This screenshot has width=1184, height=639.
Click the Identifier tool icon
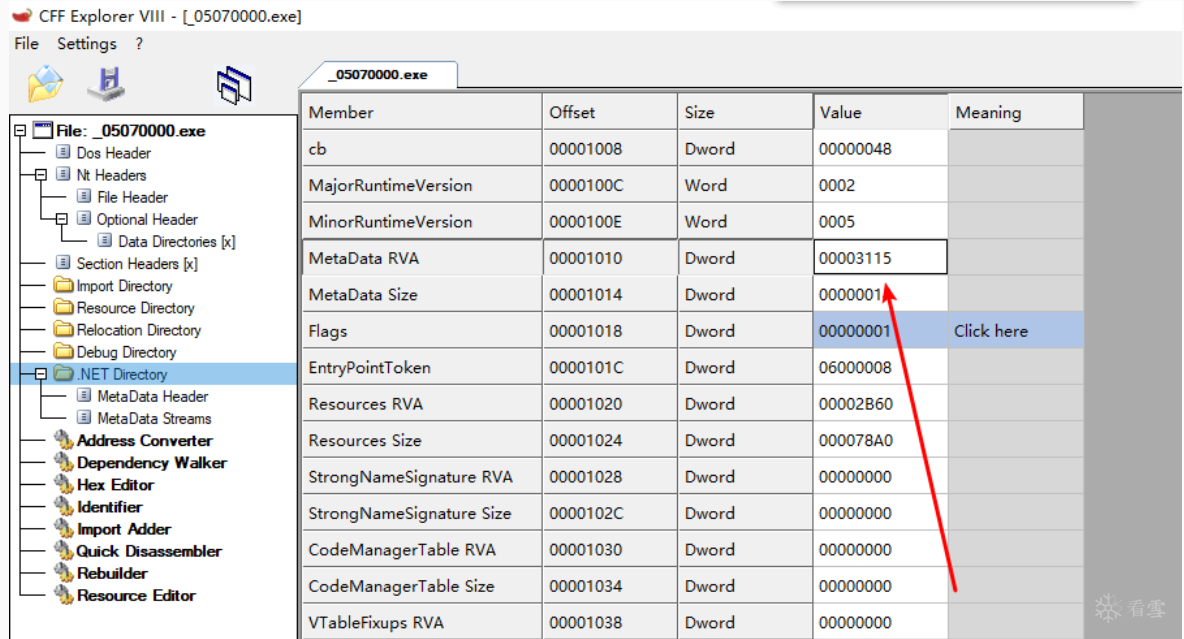click(x=63, y=506)
